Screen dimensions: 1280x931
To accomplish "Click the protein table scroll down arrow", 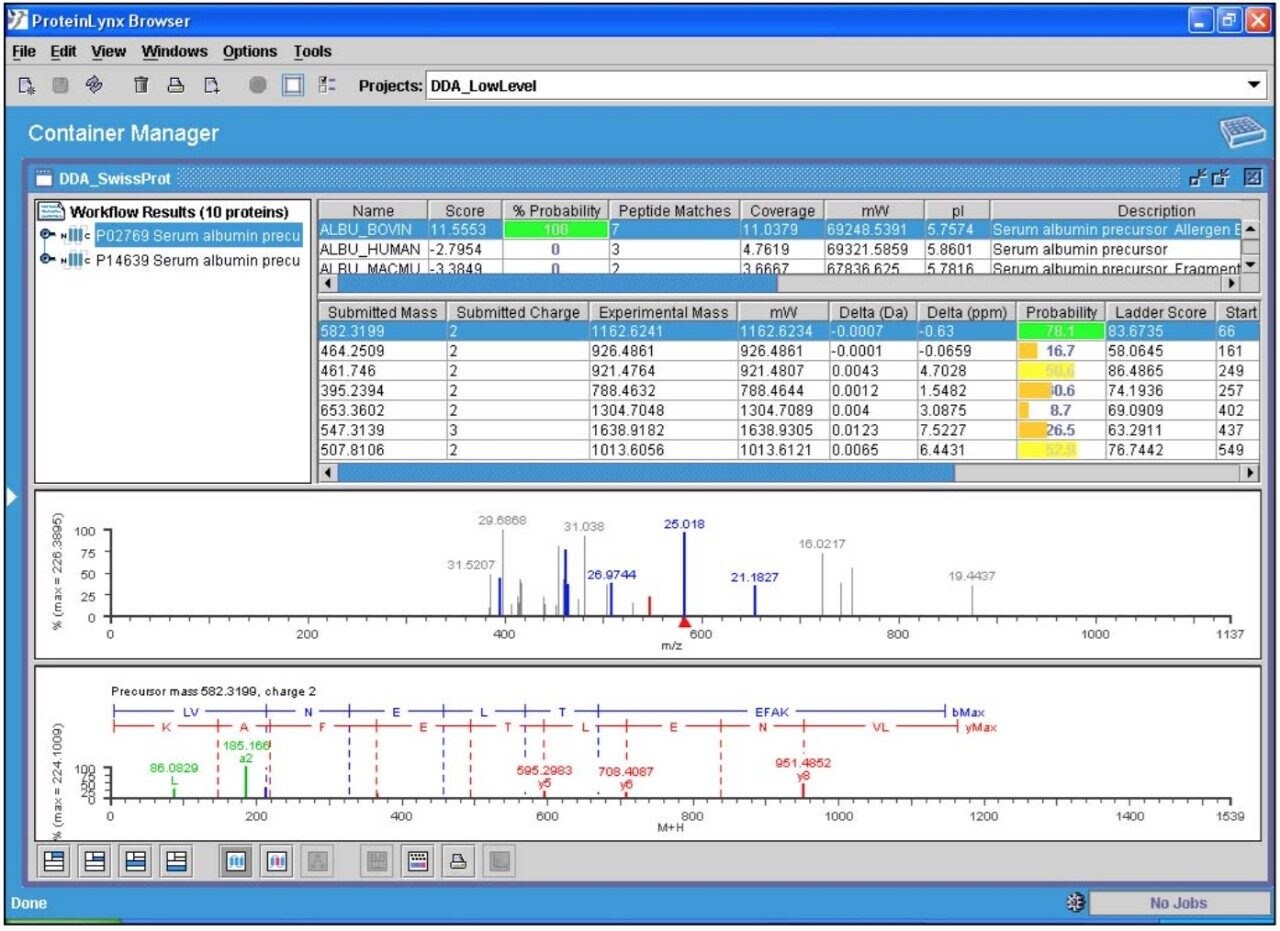I will click(1250, 265).
